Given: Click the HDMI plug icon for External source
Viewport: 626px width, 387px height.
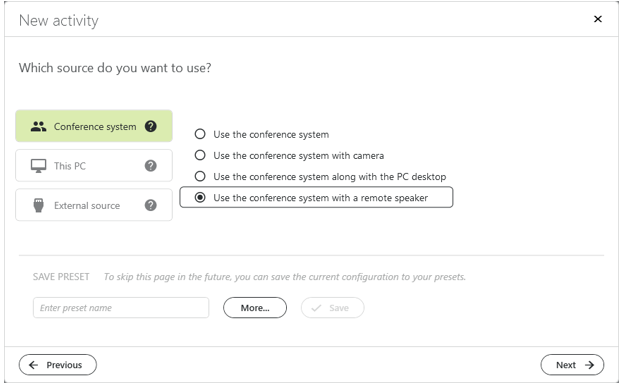Looking at the screenshot, I should coord(38,205).
